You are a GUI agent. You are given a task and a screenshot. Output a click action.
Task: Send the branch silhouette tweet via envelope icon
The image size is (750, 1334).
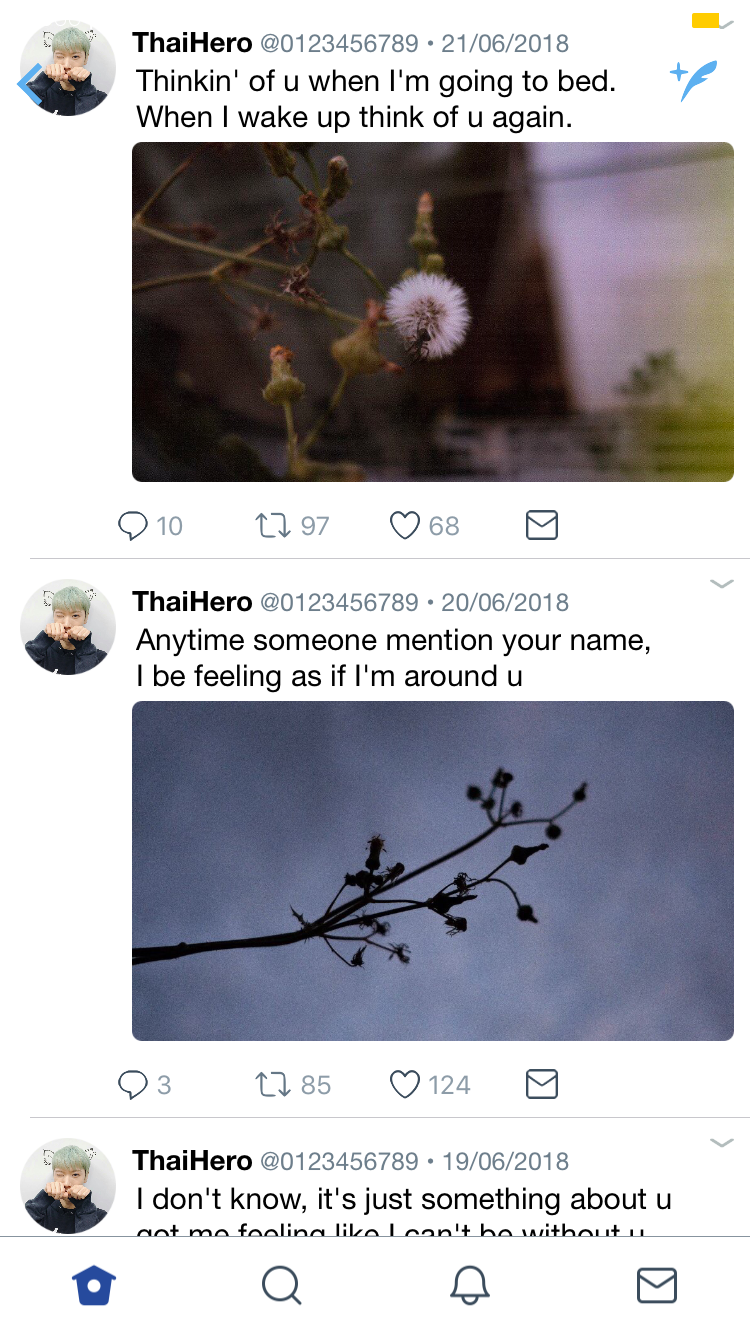pos(541,1084)
